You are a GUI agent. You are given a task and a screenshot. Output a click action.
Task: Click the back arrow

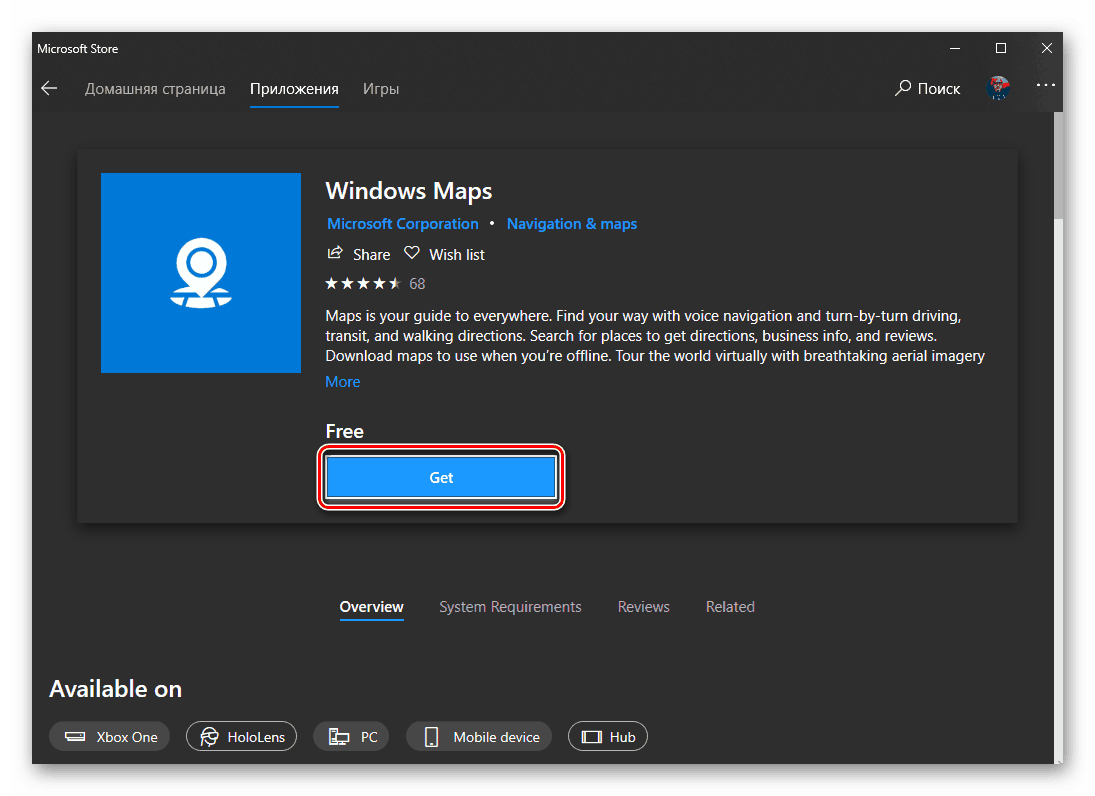(x=49, y=88)
